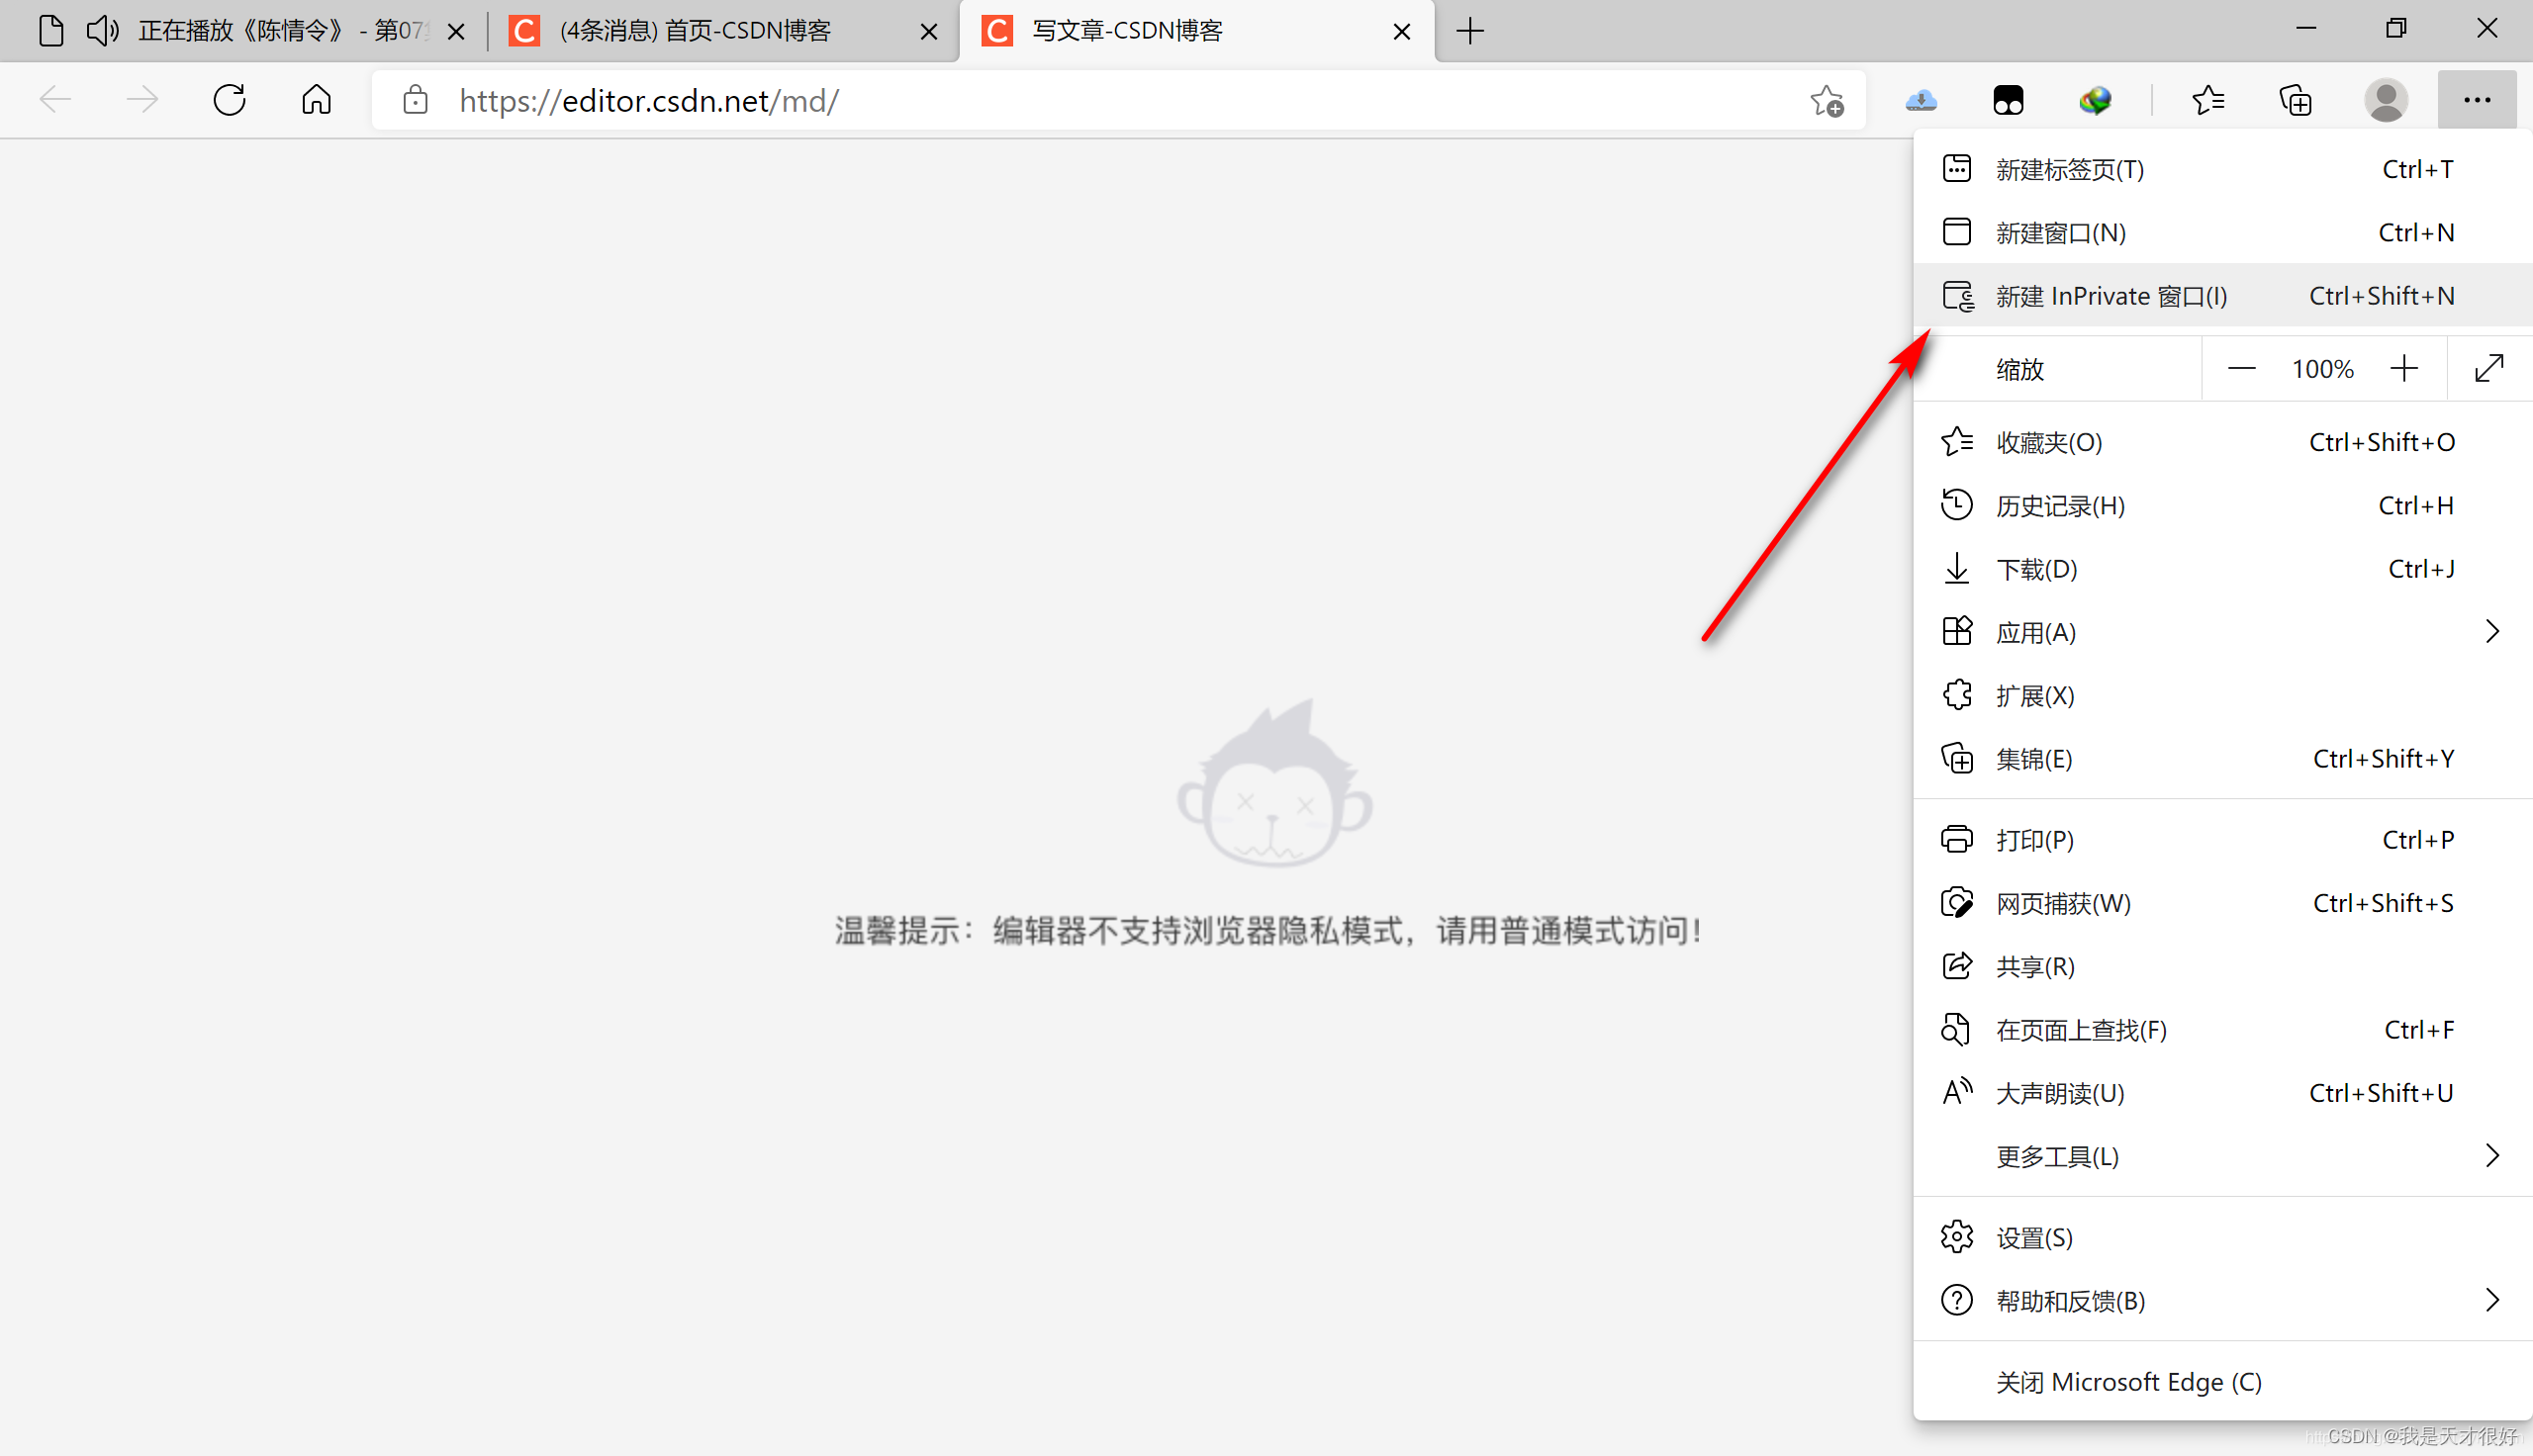Open the dark square extension icon
The width and height of the screenshot is (2533, 1456).
coord(2009,100)
